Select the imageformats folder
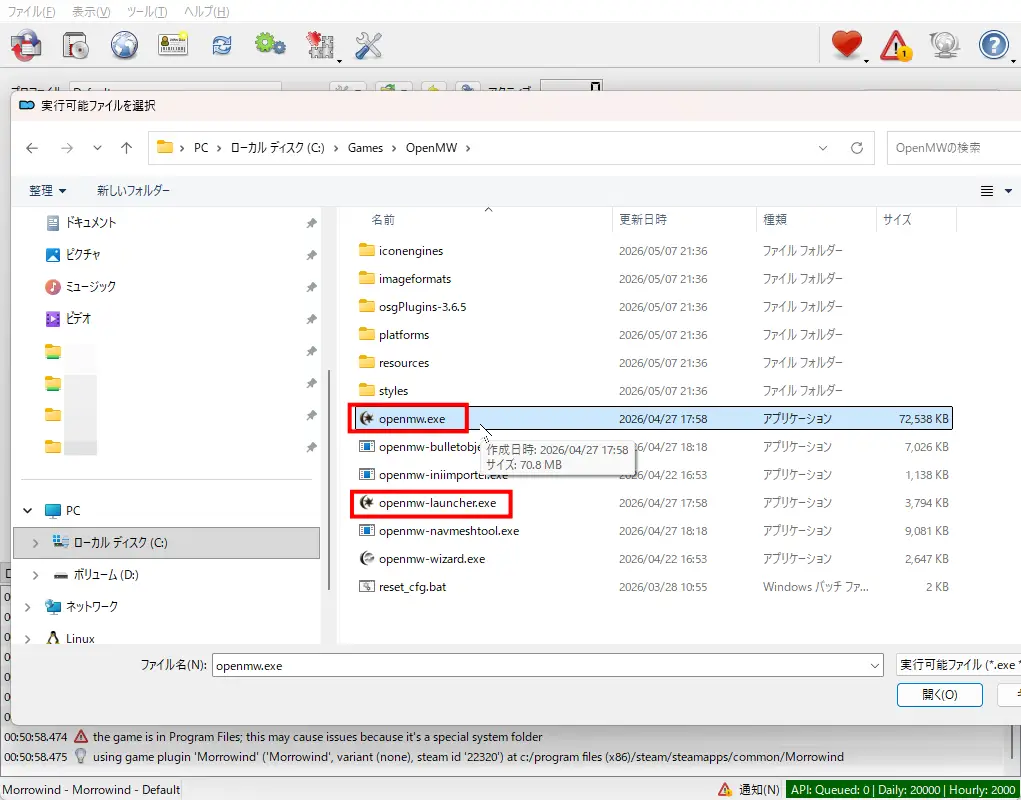Image resolution: width=1021 pixels, height=800 pixels. click(415, 279)
